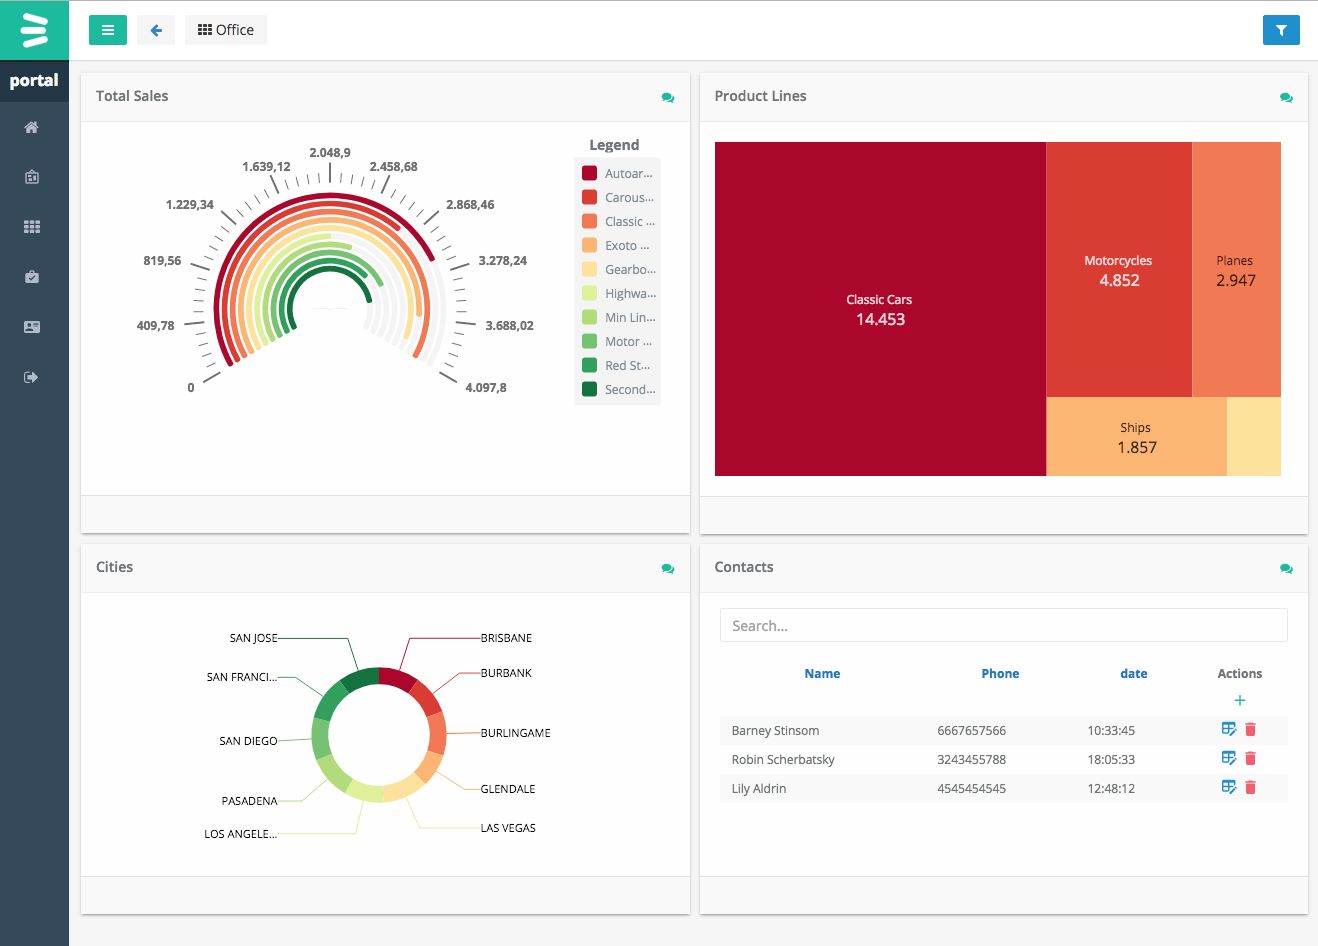Open the address card icon in the sidebar
The width and height of the screenshot is (1318, 946).
click(33, 327)
